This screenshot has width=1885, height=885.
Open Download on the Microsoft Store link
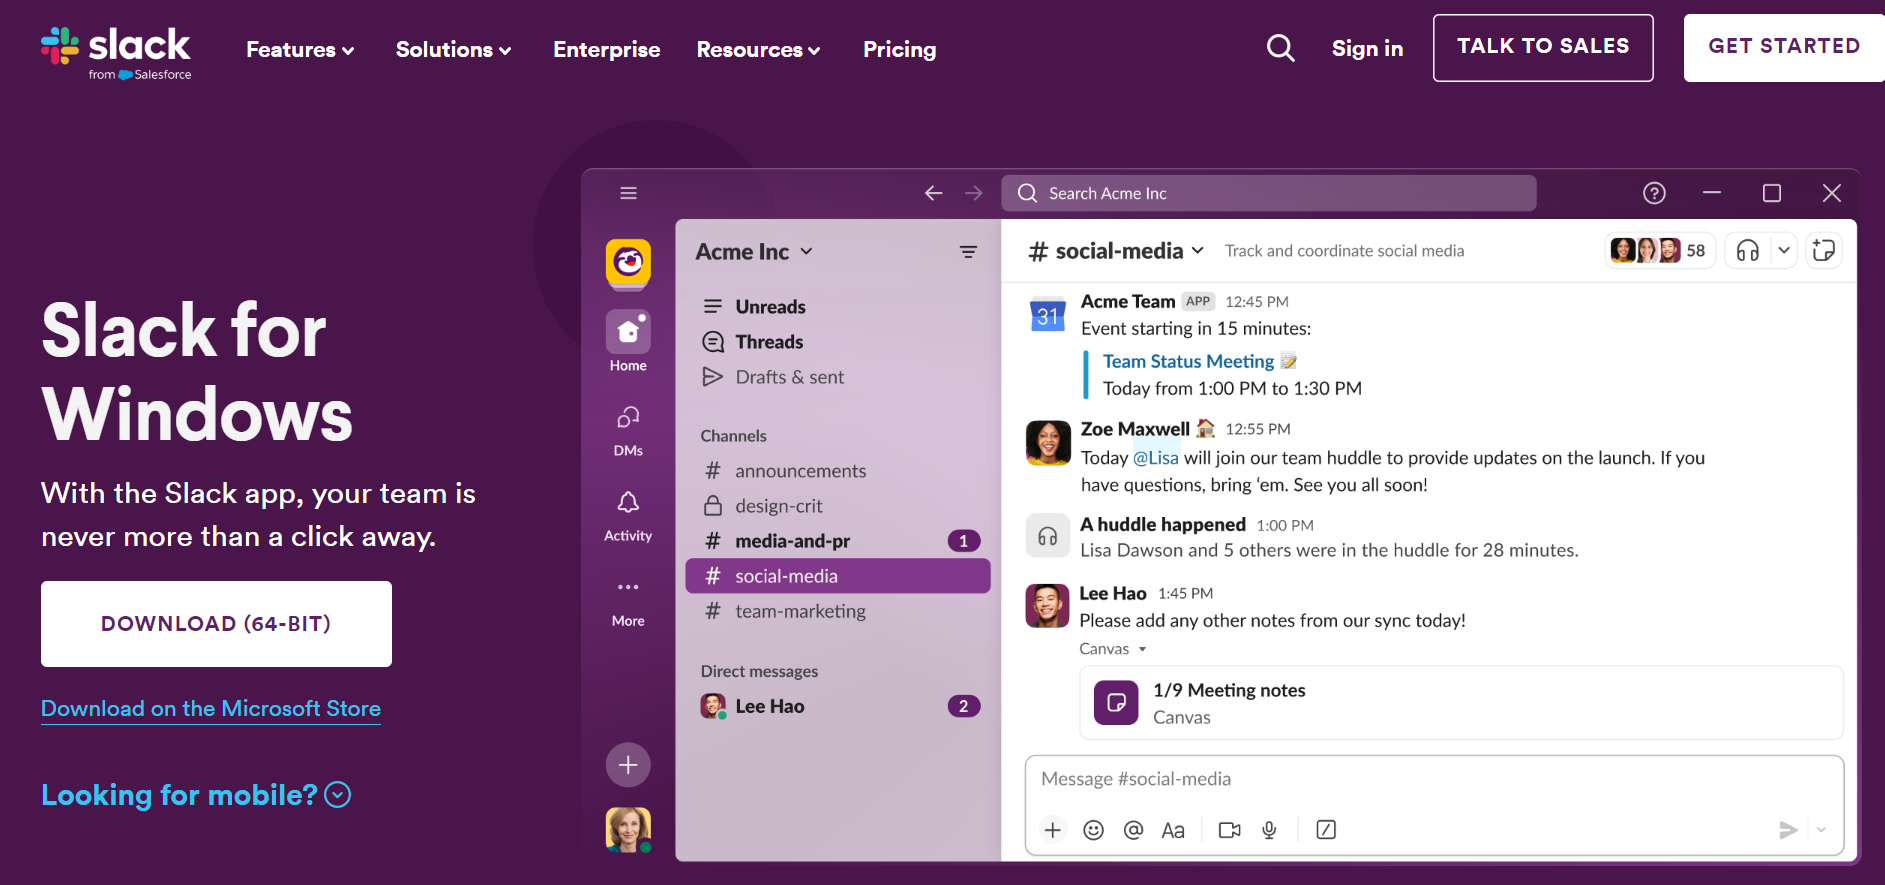211,708
